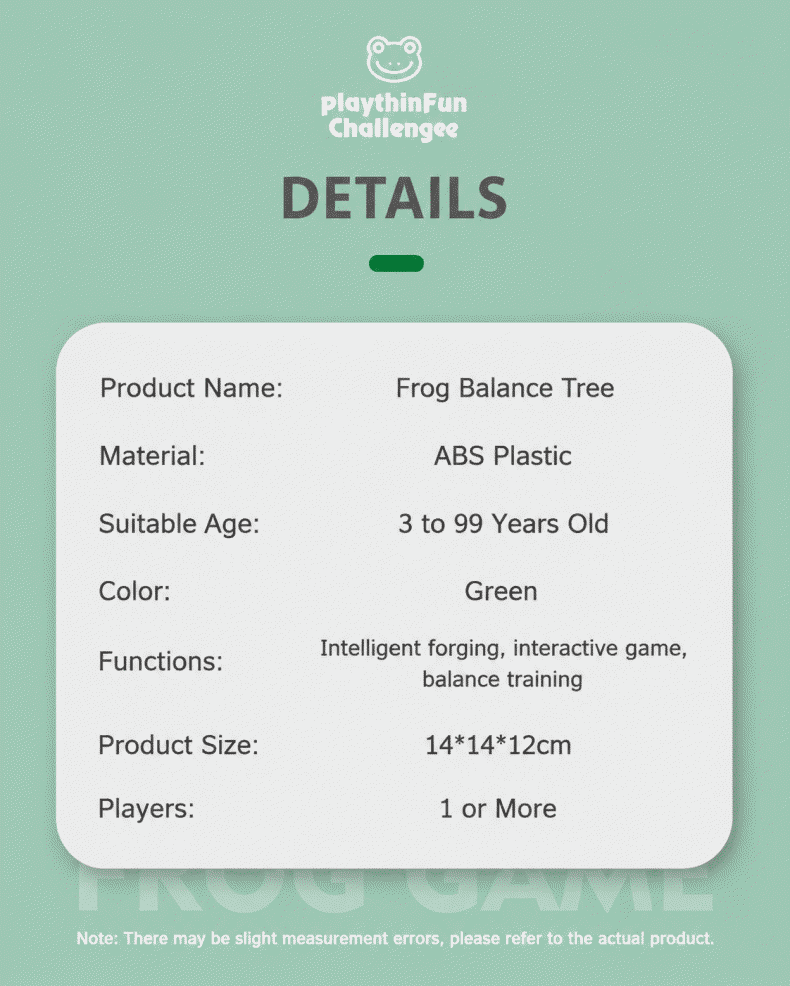Click the measurement errors note text

coord(395,939)
